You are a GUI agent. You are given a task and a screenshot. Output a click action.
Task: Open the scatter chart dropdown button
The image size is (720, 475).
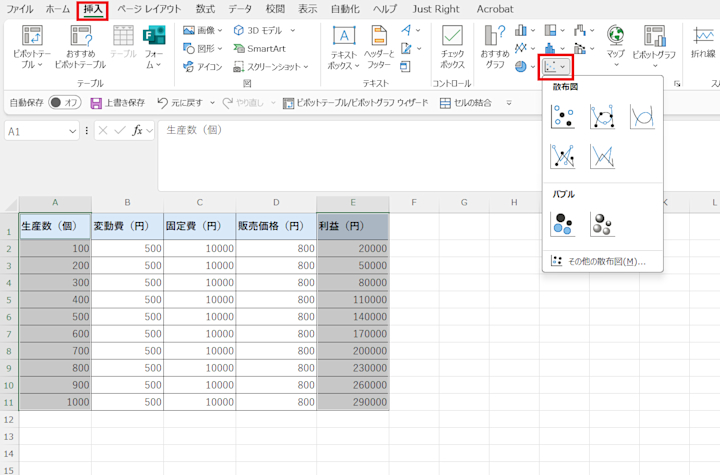click(556, 67)
